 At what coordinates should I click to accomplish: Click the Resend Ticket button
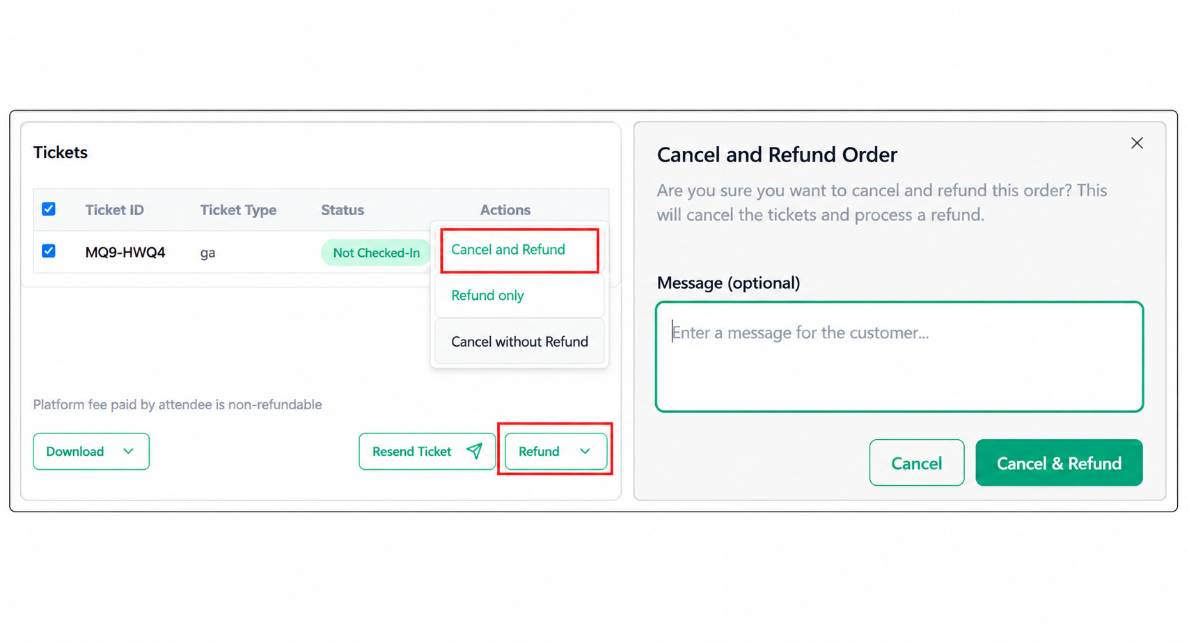click(427, 451)
